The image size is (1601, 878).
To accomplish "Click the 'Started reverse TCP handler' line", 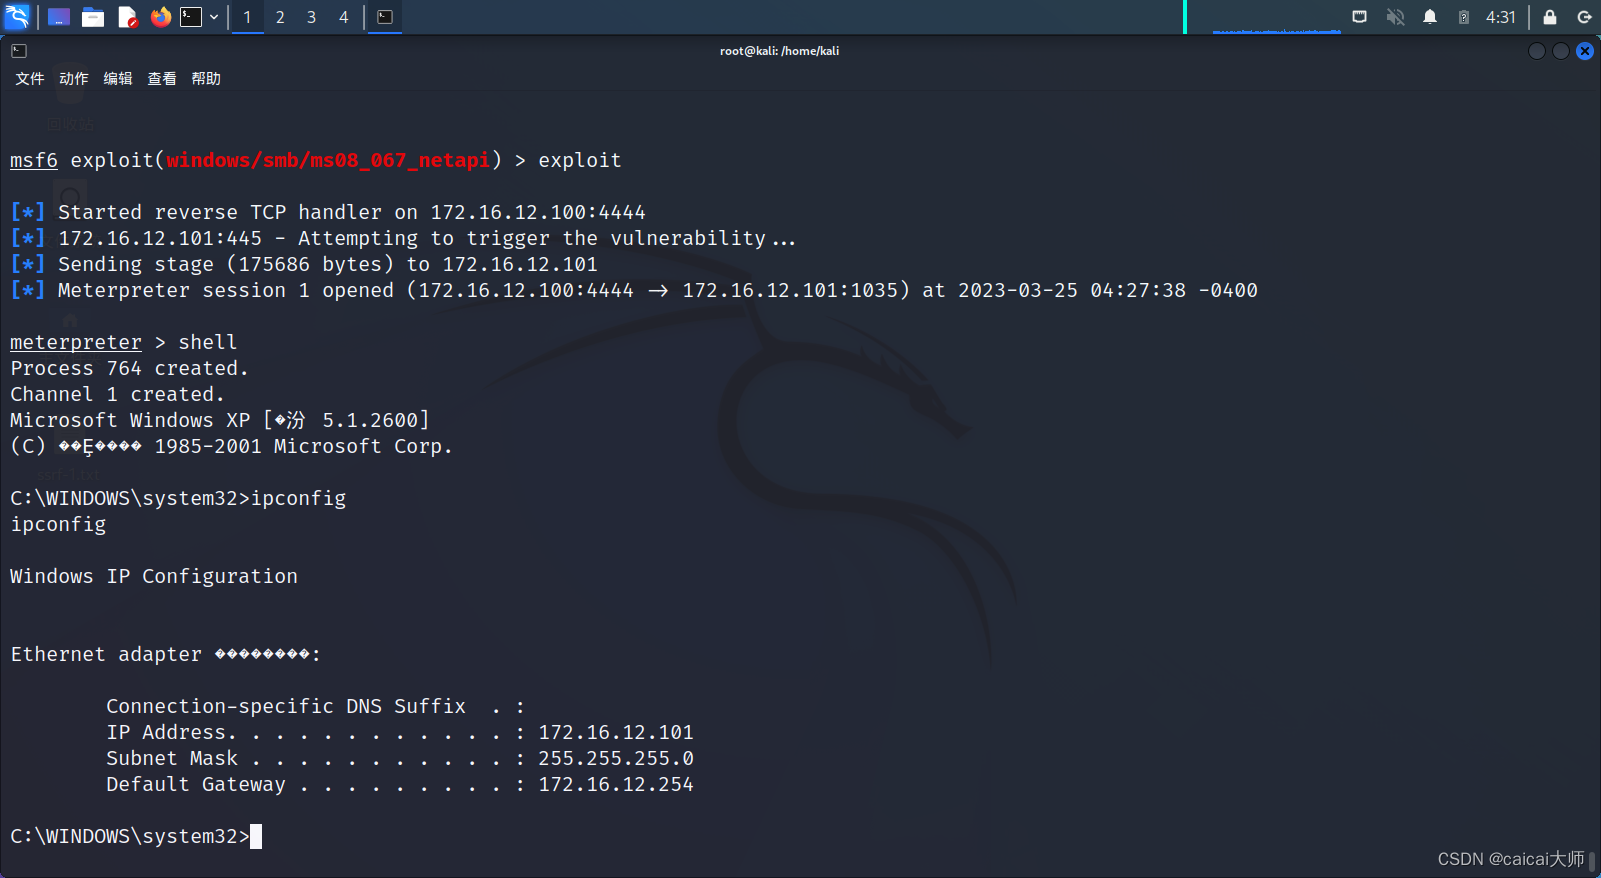I will 328,212.
